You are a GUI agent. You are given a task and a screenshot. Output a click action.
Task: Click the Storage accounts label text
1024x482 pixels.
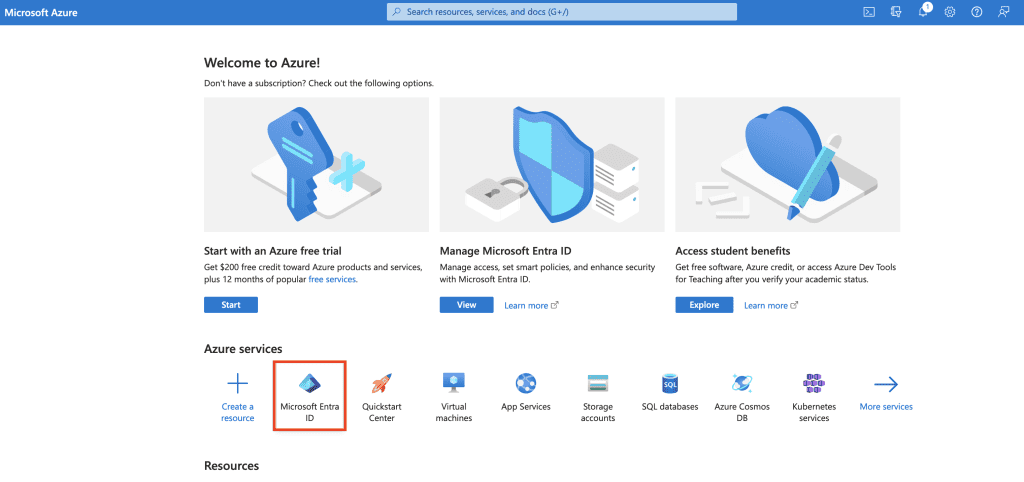coord(598,412)
